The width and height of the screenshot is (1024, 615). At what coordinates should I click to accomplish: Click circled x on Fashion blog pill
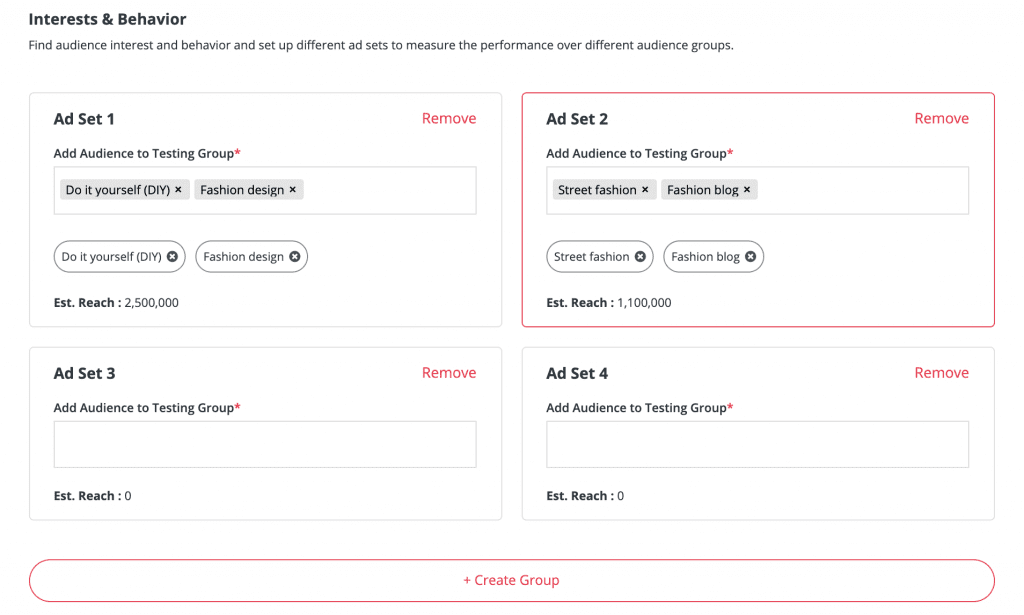coord(751,257)
